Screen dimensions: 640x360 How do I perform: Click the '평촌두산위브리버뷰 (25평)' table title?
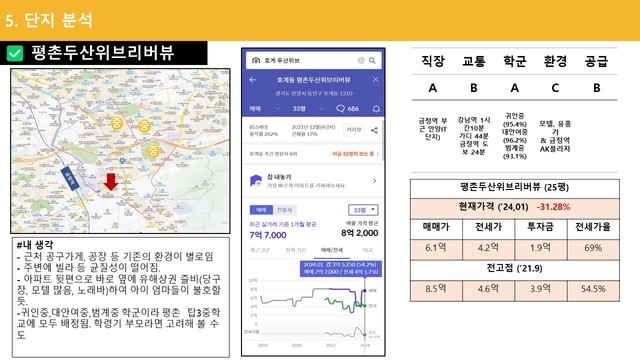[514, 187]
